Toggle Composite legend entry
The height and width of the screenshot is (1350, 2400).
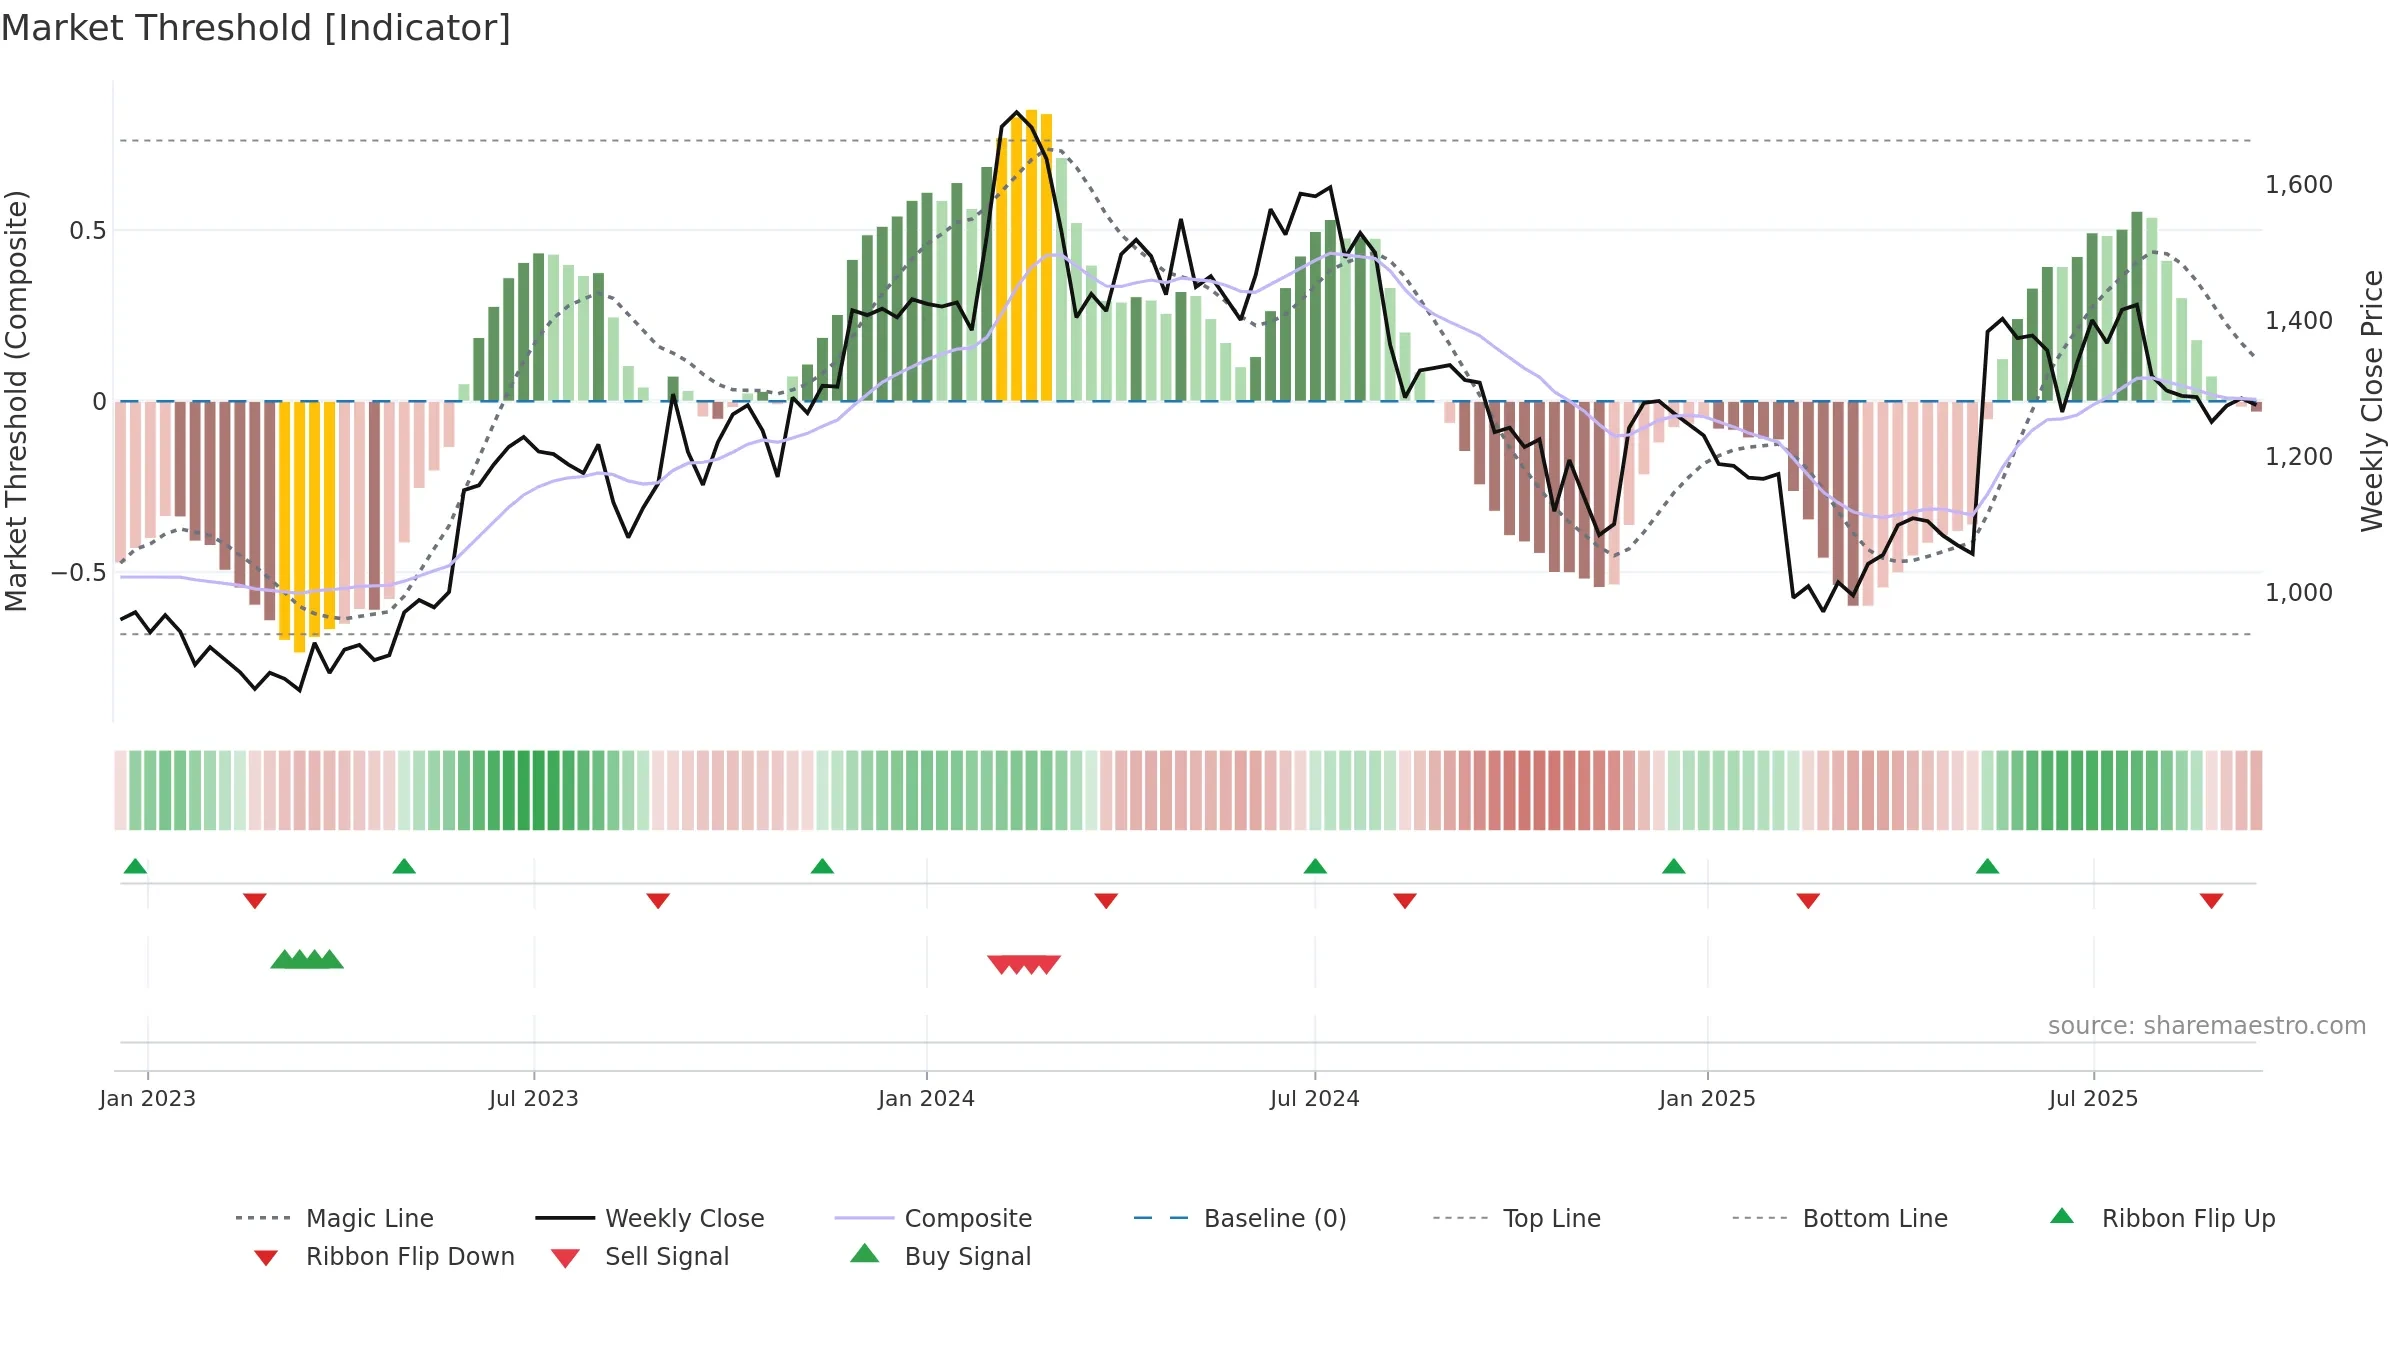[x=933, y=1218]
